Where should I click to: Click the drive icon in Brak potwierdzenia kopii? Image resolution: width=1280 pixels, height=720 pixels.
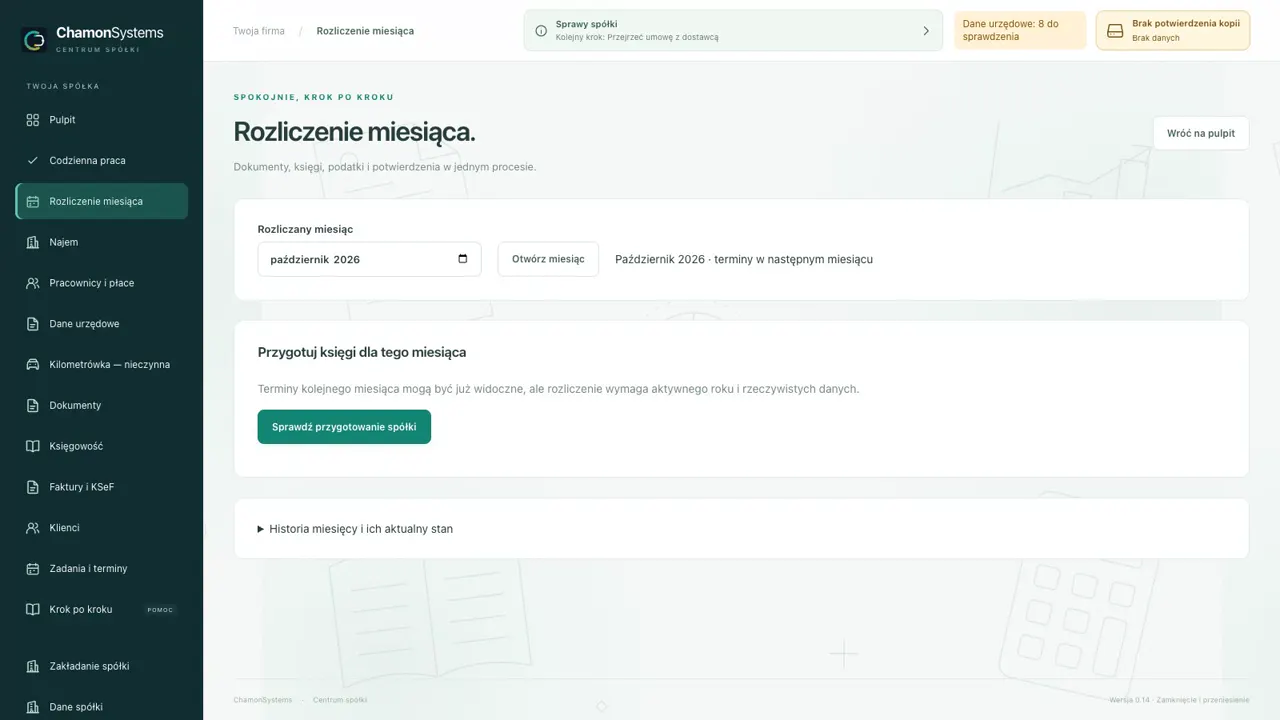[1115, 31]
